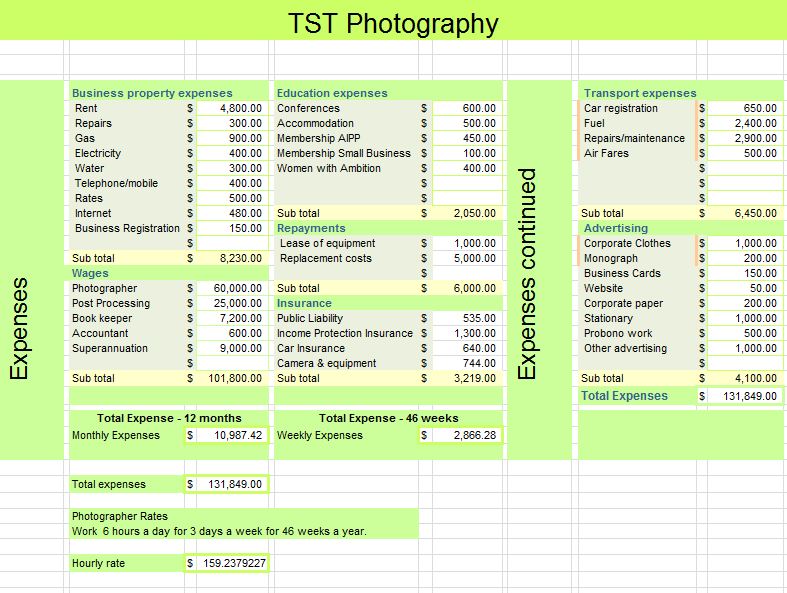Click the Repayments section heading
Viewport: 787px width, 593px height.
pos(311,228)
